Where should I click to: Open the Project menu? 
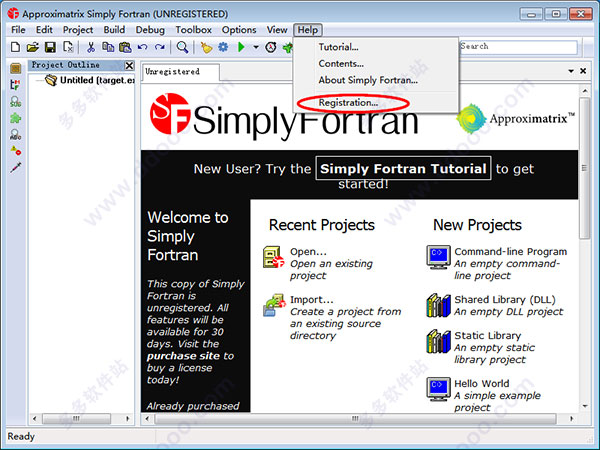[x=78, y=30]
